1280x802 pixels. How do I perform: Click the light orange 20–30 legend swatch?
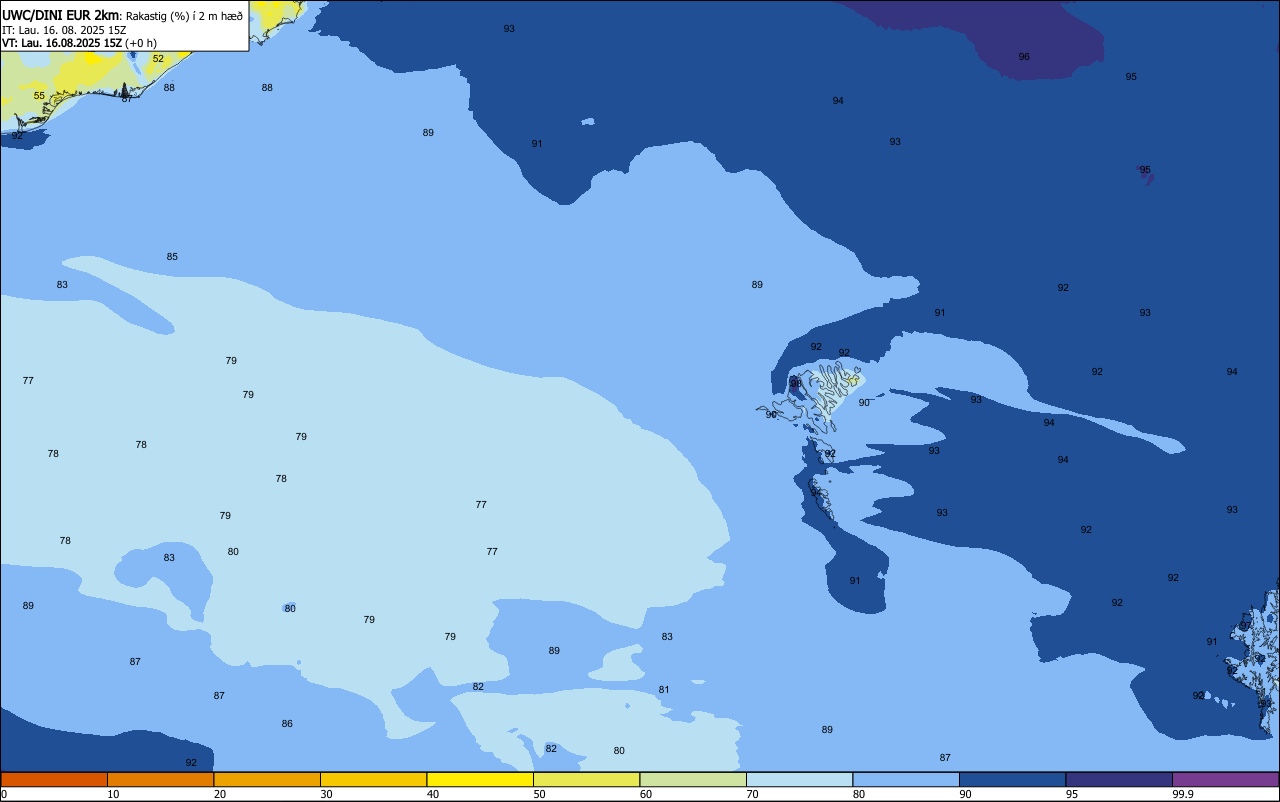pos(267,779)
